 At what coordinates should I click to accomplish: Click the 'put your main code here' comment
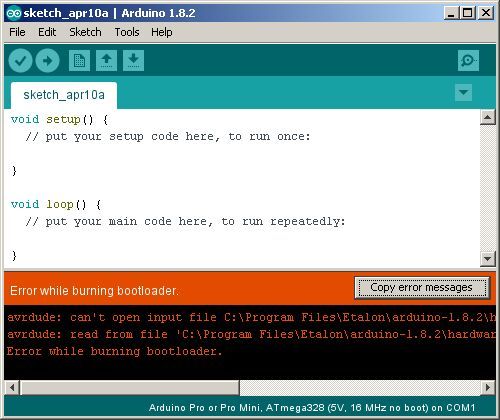(x=185, y=221)
